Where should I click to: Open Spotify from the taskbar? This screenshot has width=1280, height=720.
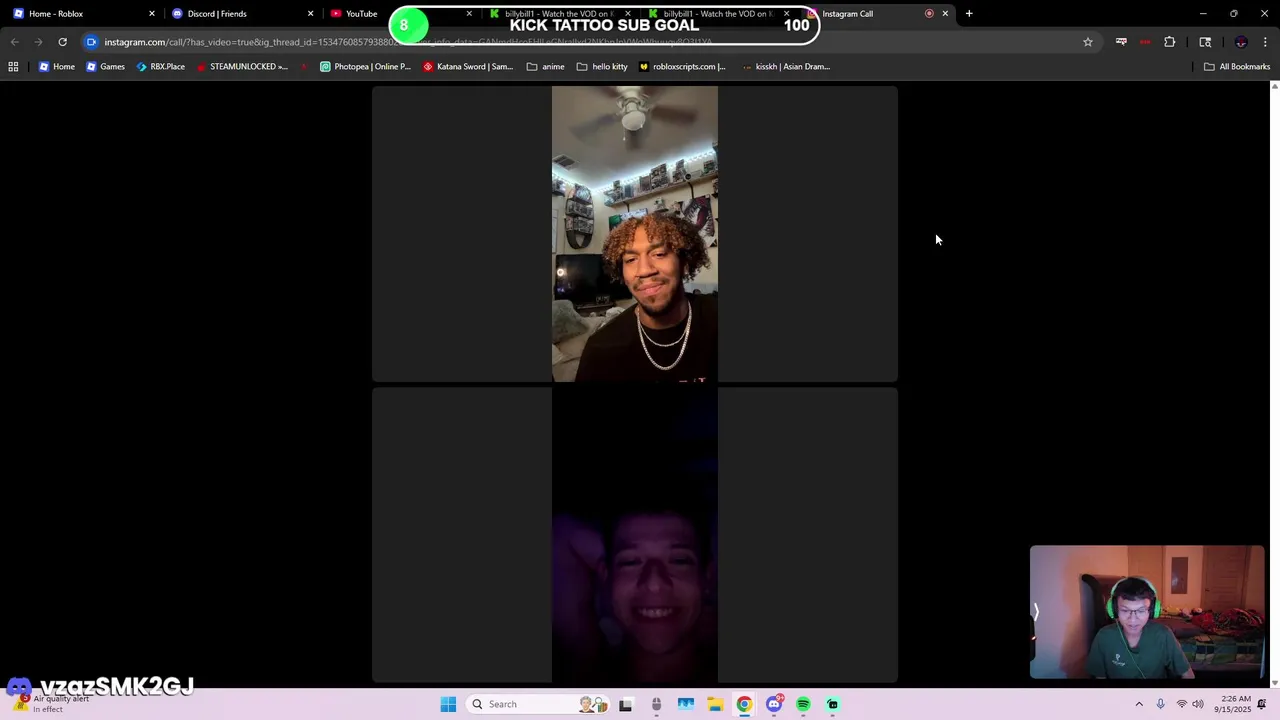pyautogui.click(x=803, y=704)
